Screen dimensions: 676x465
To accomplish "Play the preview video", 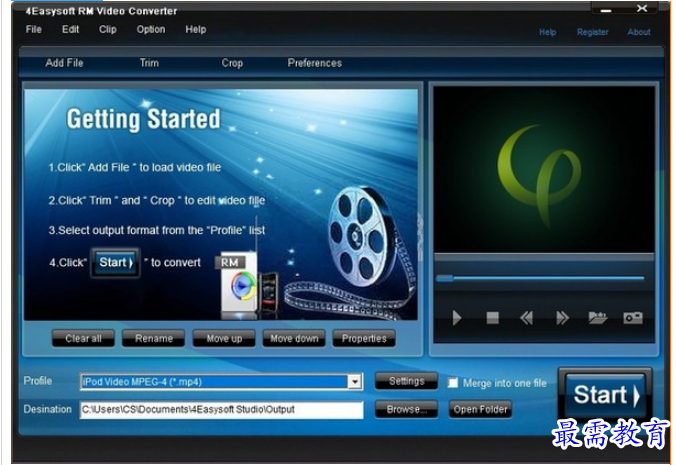I will click(x=457, y=318).
